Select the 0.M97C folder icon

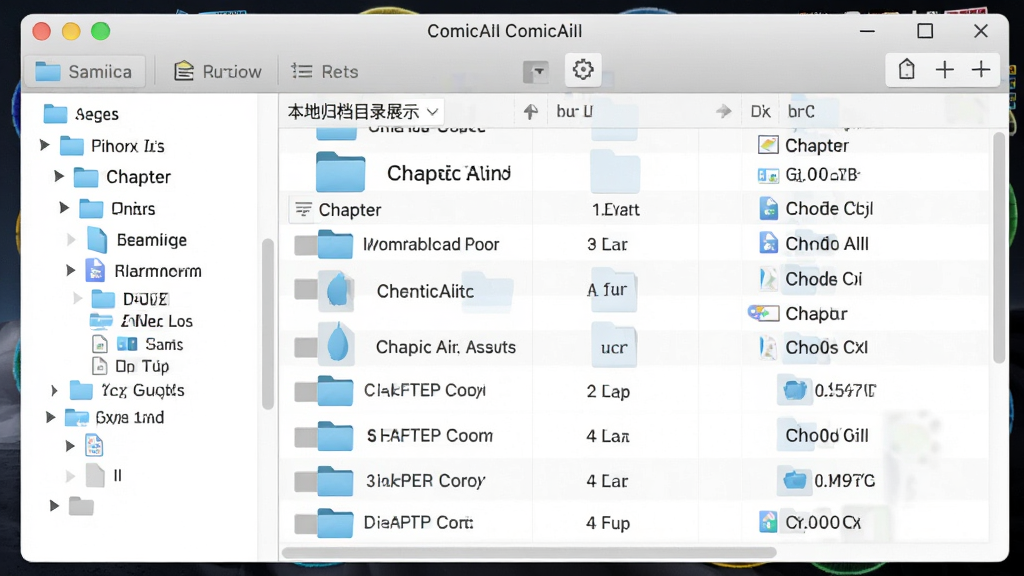click(794, 481)
